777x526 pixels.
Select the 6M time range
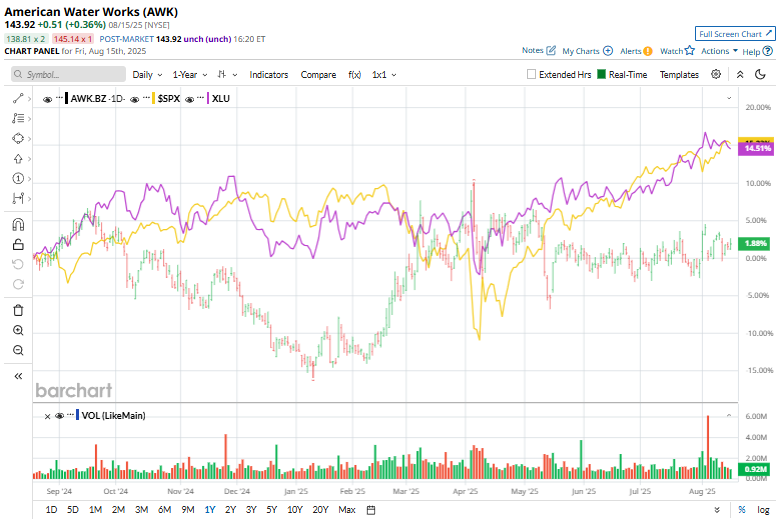pyautogui.click(x=165, y=510)
